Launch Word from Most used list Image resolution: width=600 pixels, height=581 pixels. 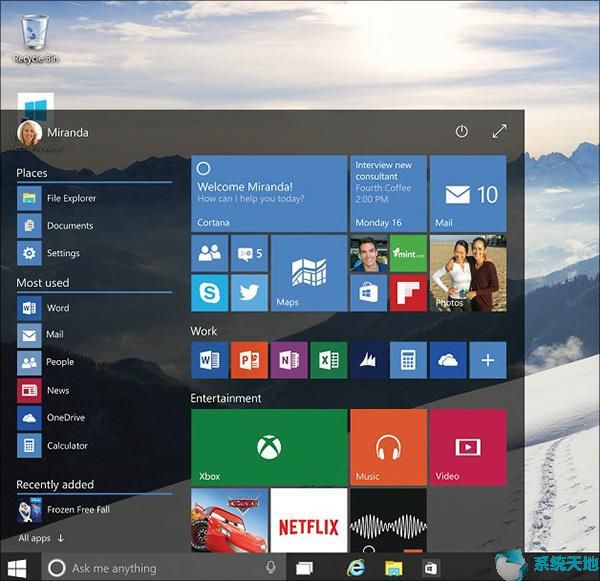click(43, 308)
